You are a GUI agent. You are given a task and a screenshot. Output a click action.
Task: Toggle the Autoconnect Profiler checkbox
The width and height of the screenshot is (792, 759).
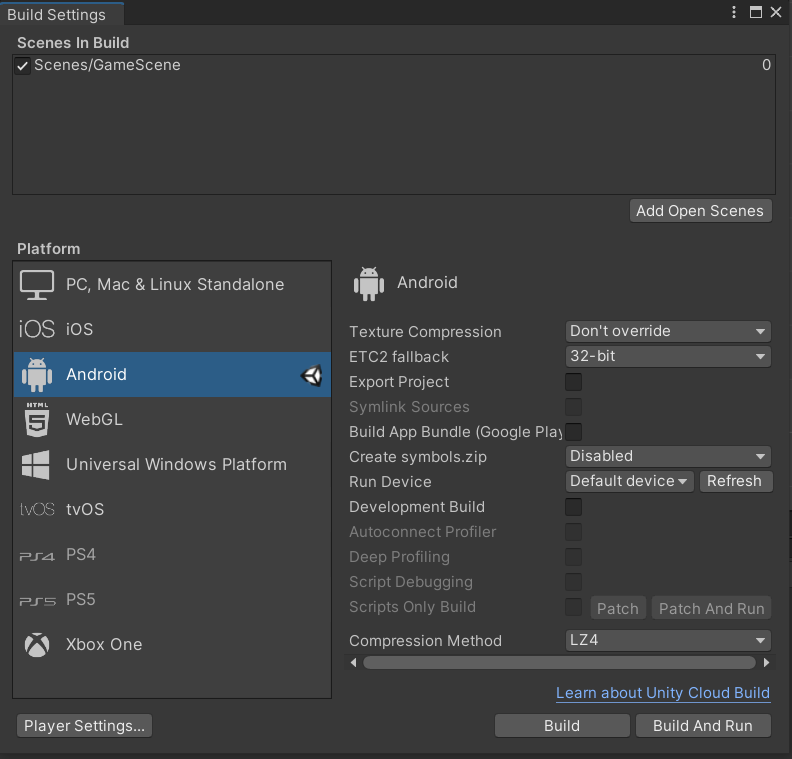573,532
